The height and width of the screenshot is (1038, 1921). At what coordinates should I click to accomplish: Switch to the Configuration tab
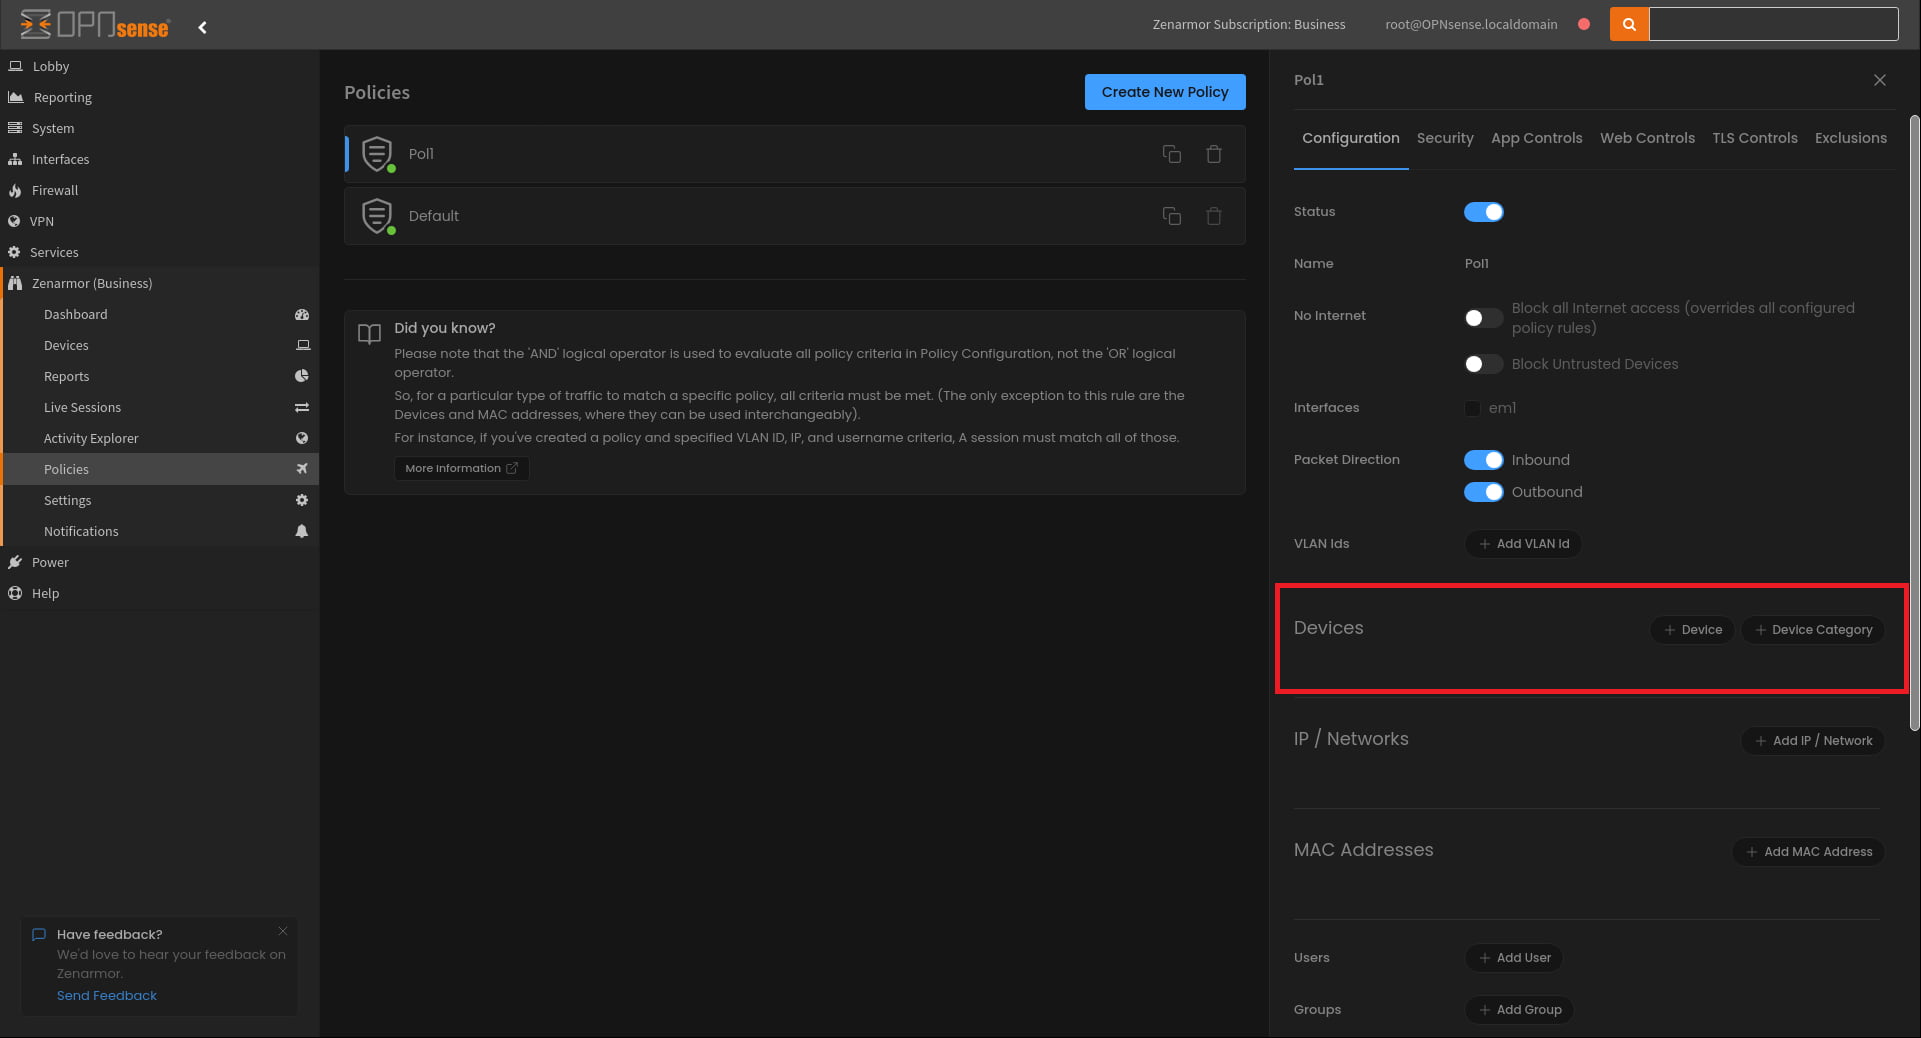(1350, 138)
